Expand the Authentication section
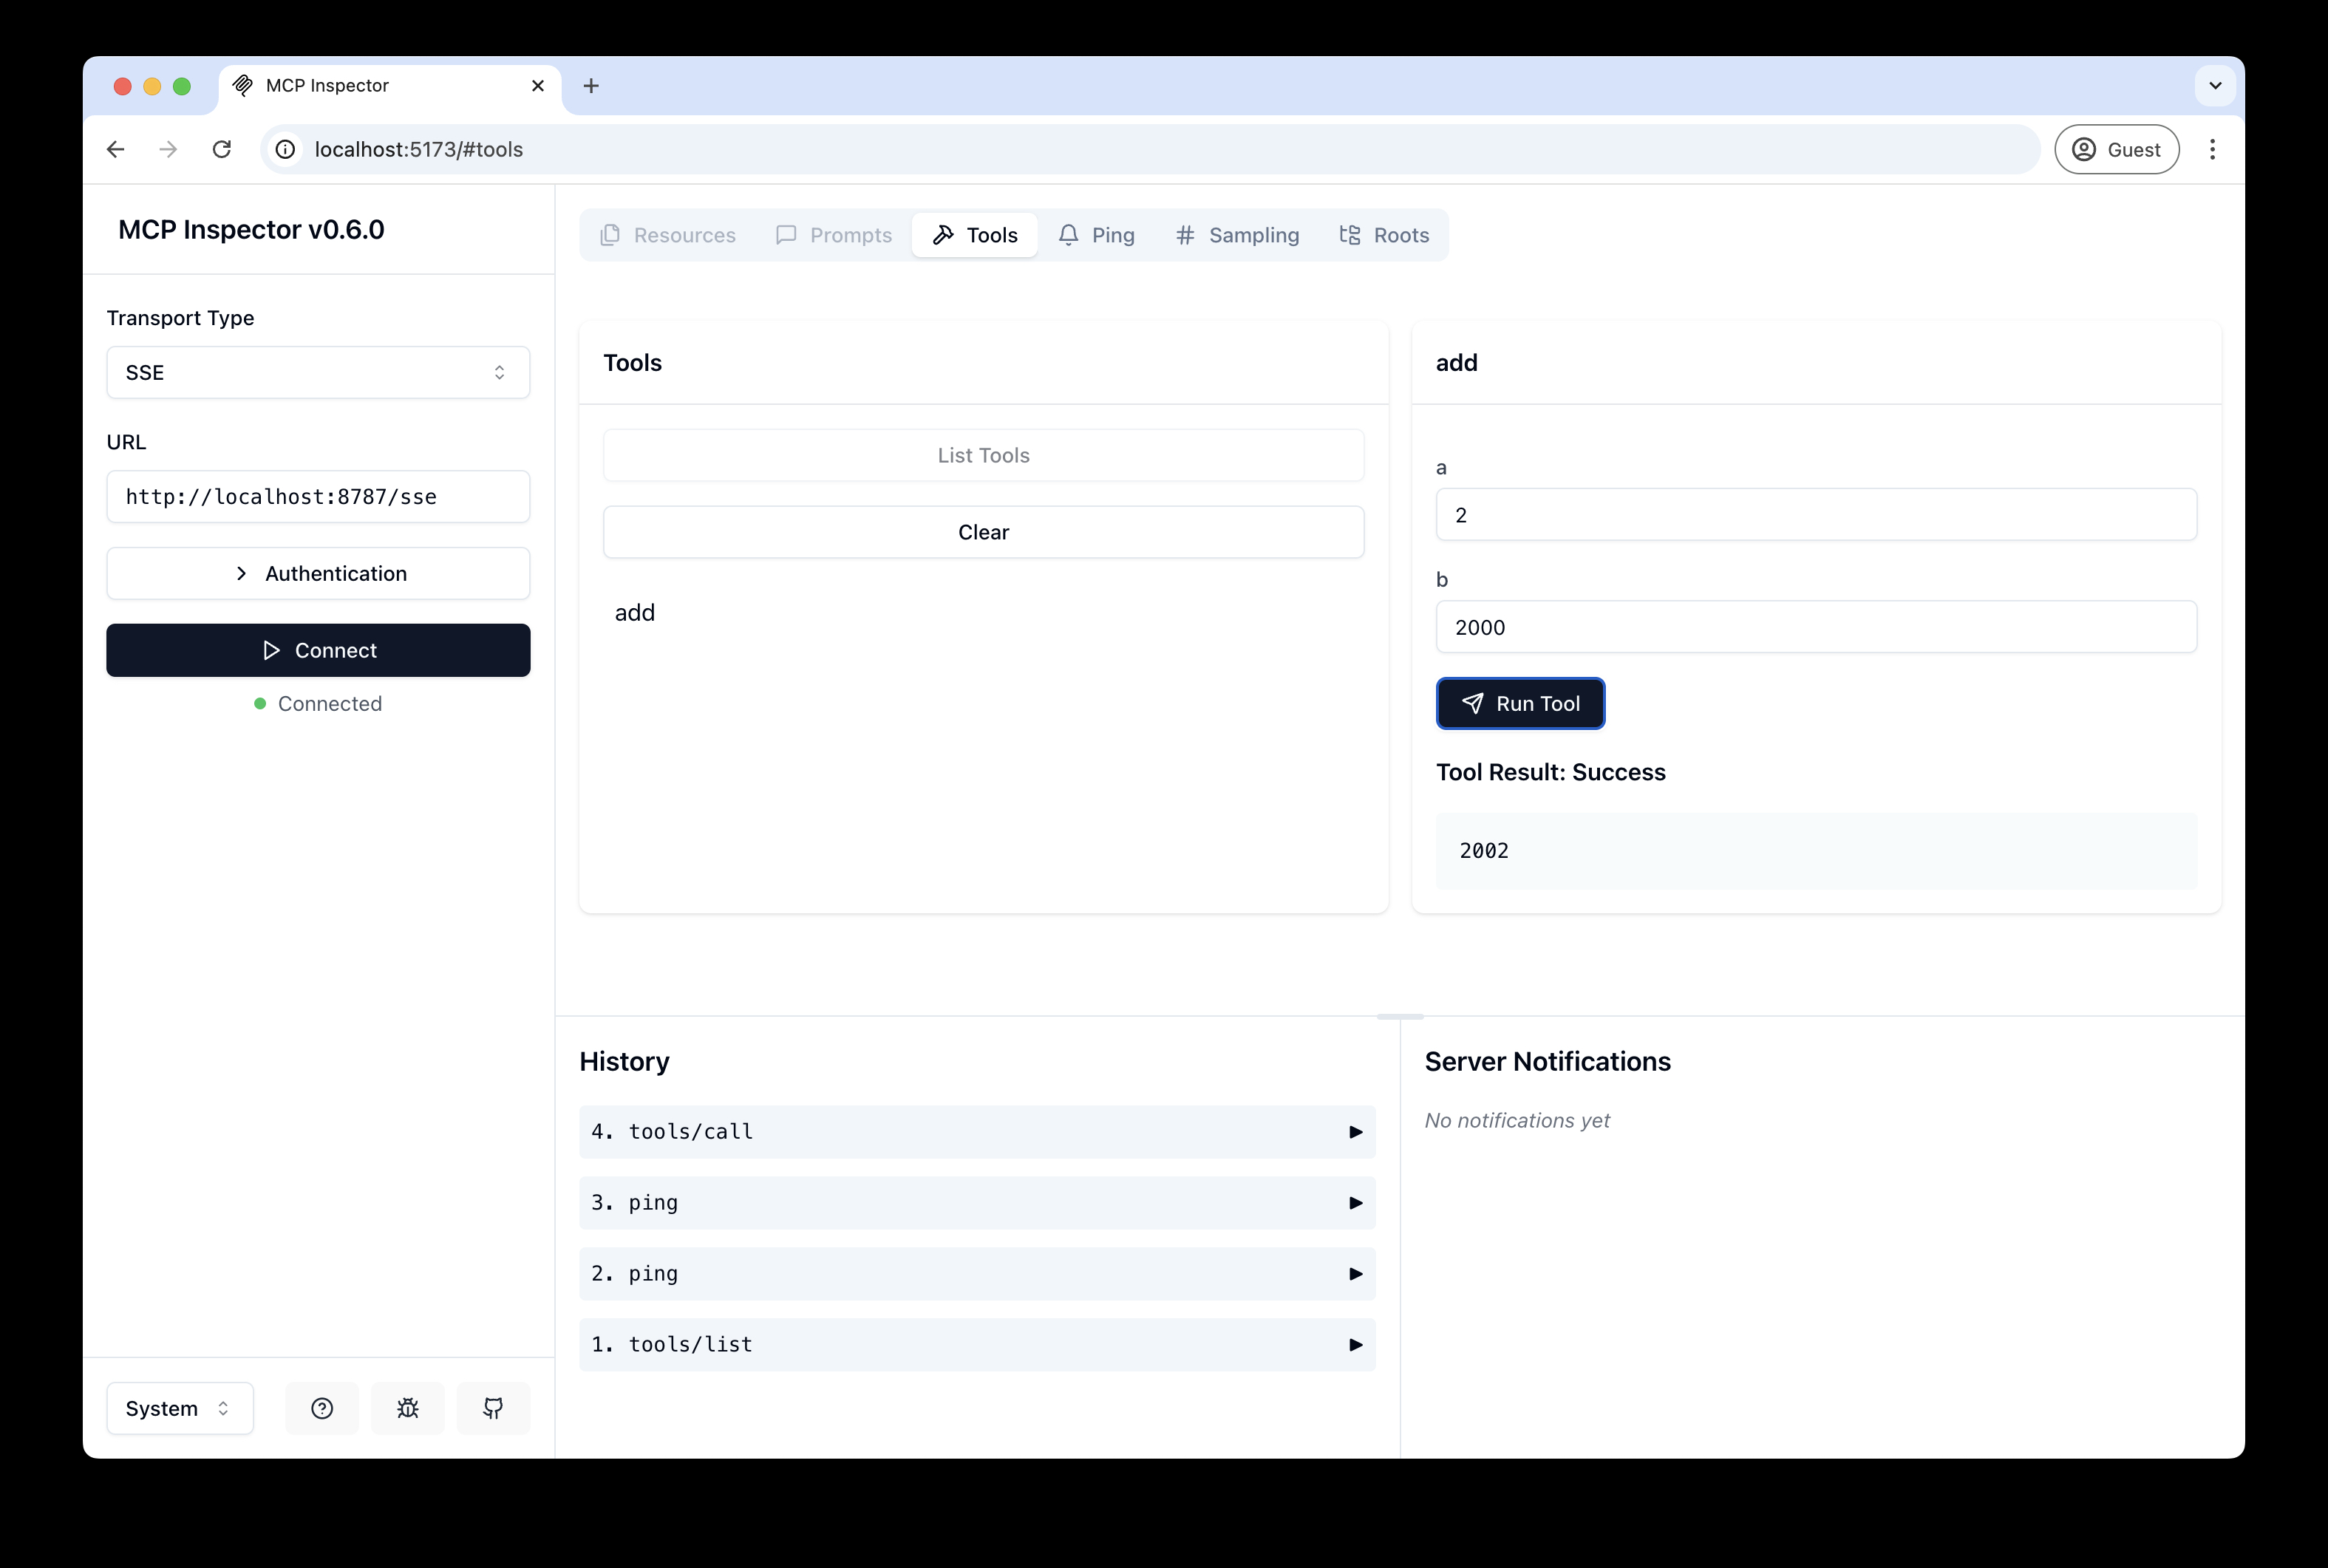Image resolution: width=2328 pixels, height=1568 pixels. (318, 573)
